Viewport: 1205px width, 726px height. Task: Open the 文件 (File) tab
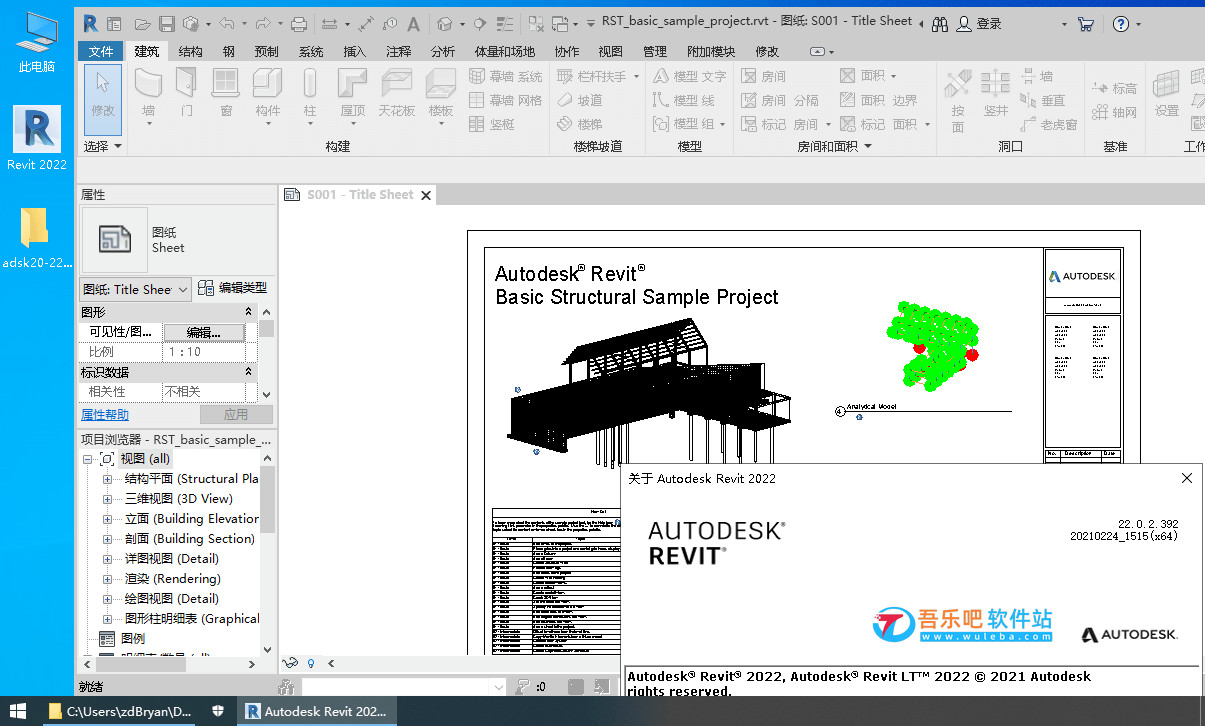(x=101, y=51)
